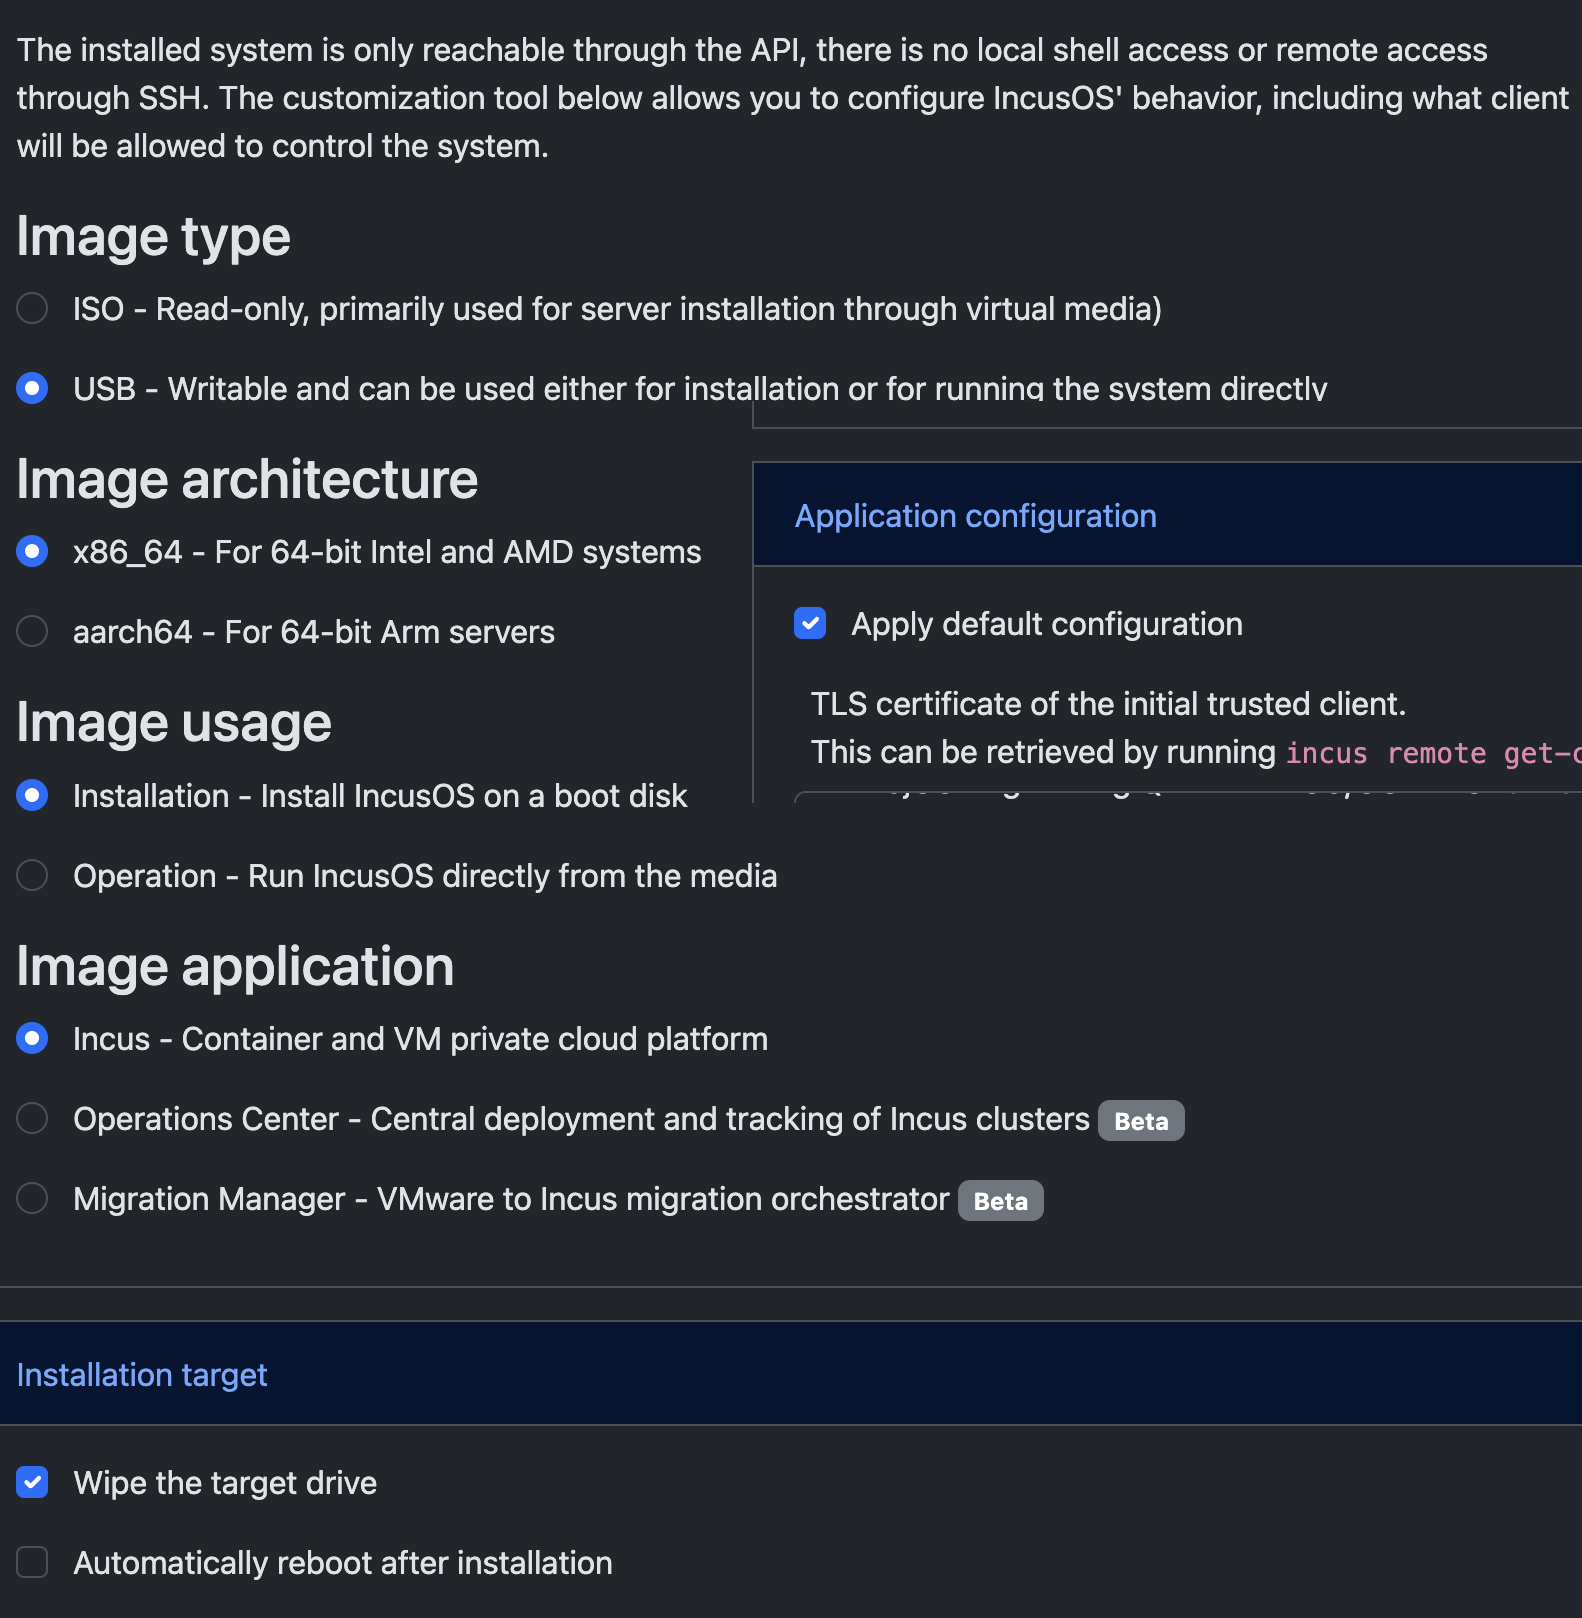Select Incus private cloud platform application
1582x1618 pixels.
32,1038
